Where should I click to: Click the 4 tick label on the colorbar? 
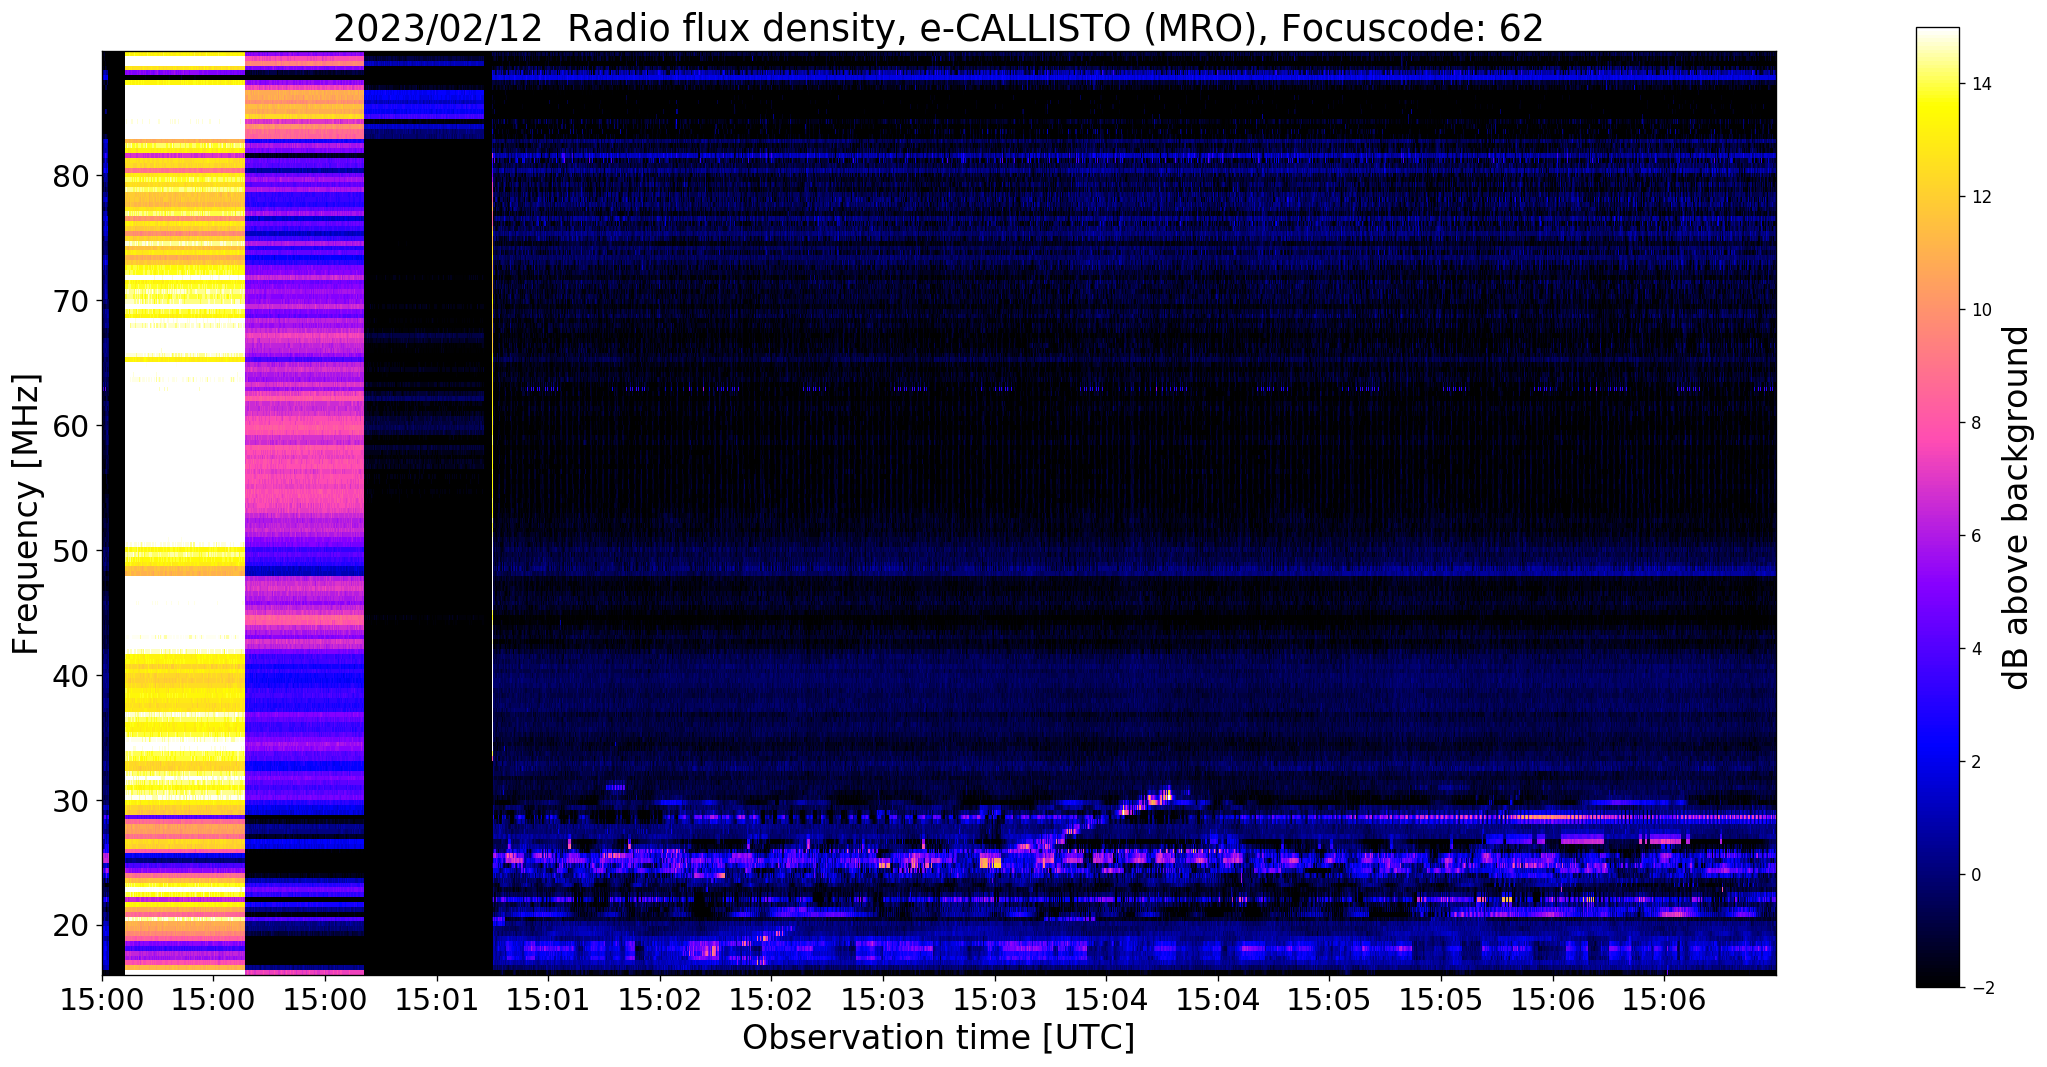pos(1975,649)
